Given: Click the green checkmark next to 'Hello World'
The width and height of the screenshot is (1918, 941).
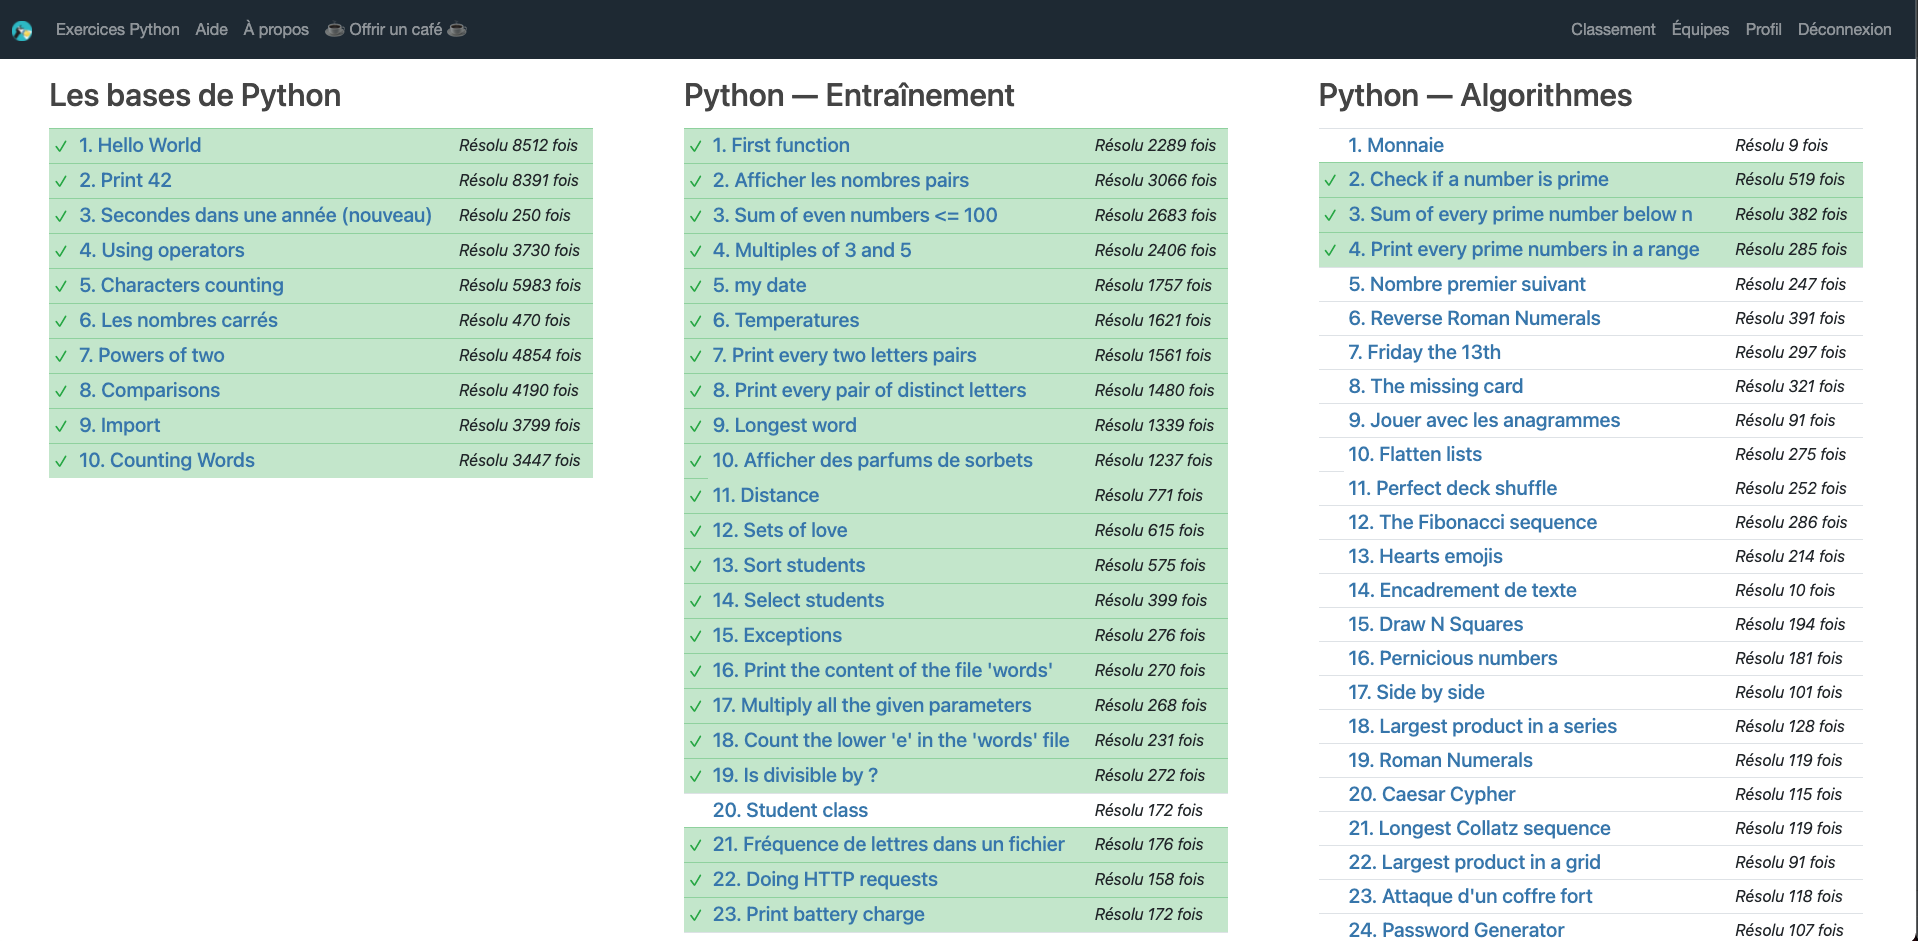Looking at the screenshot, I should pos(62,146).
